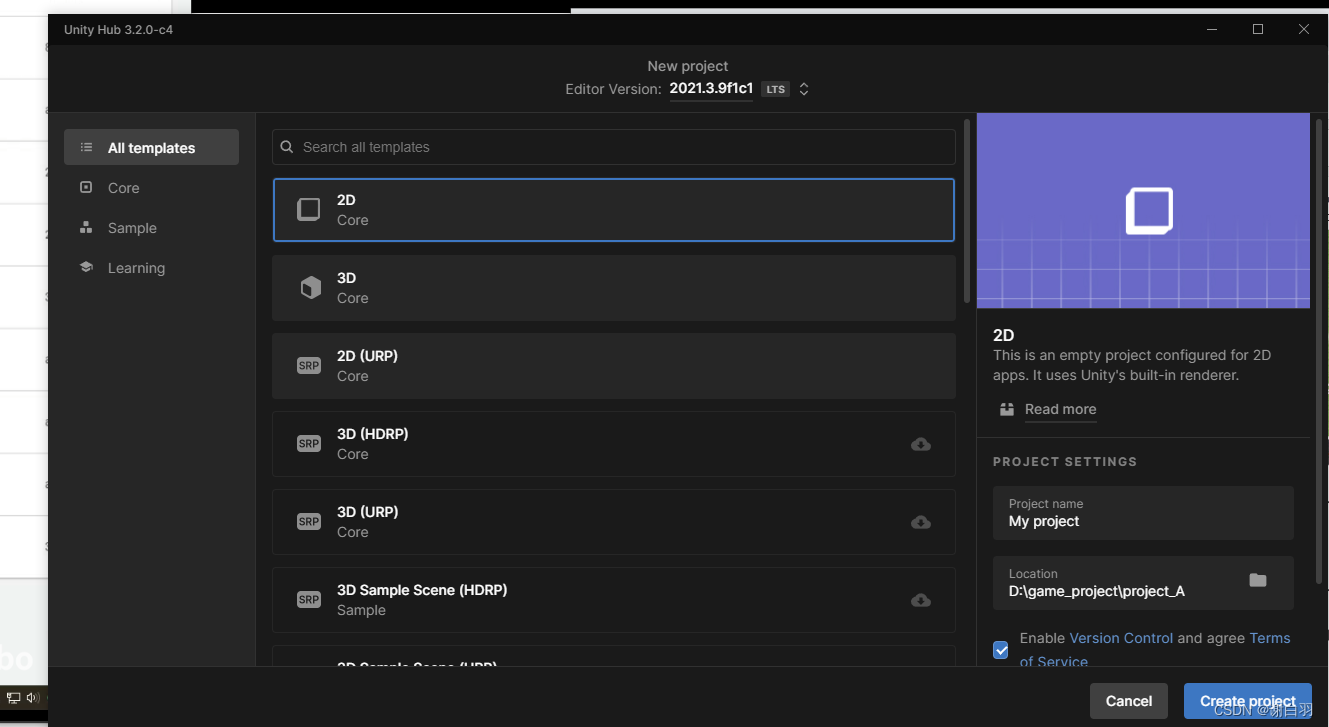
Task: Minimize the Unity Hub window
Action: click(1212, 29)
